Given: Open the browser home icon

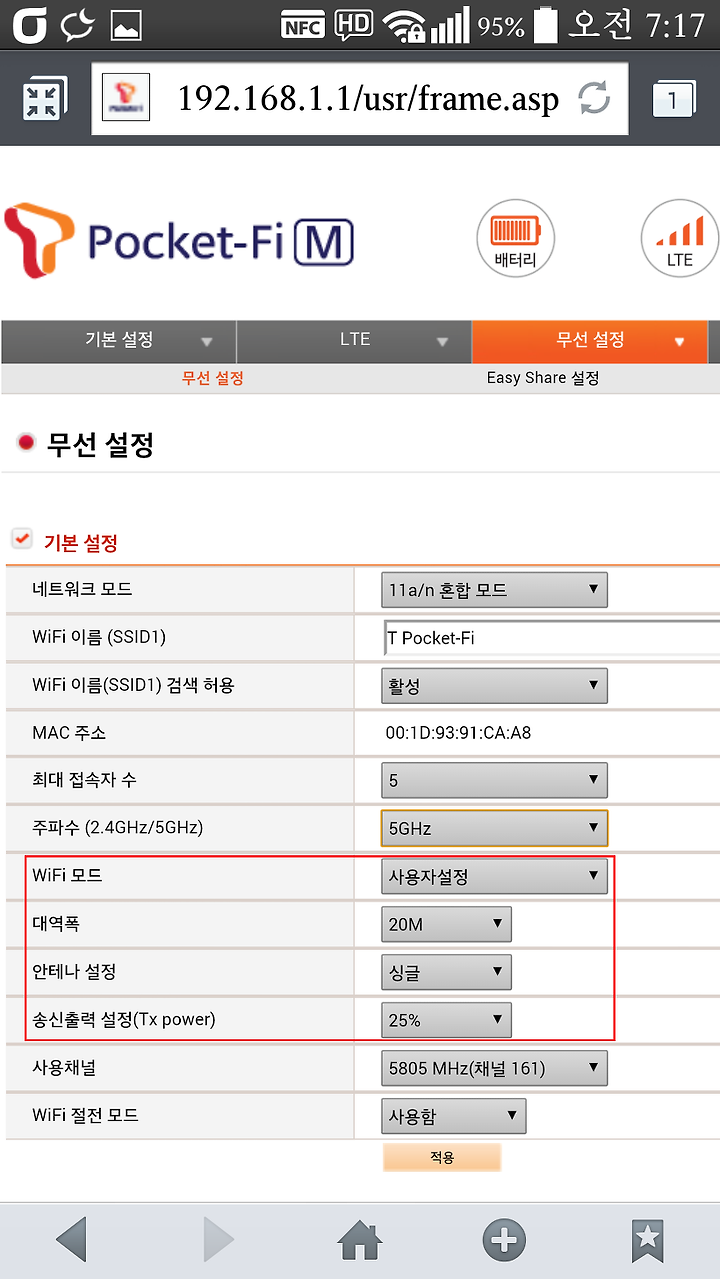Looking at the screenshot, I should [360, 1242].
